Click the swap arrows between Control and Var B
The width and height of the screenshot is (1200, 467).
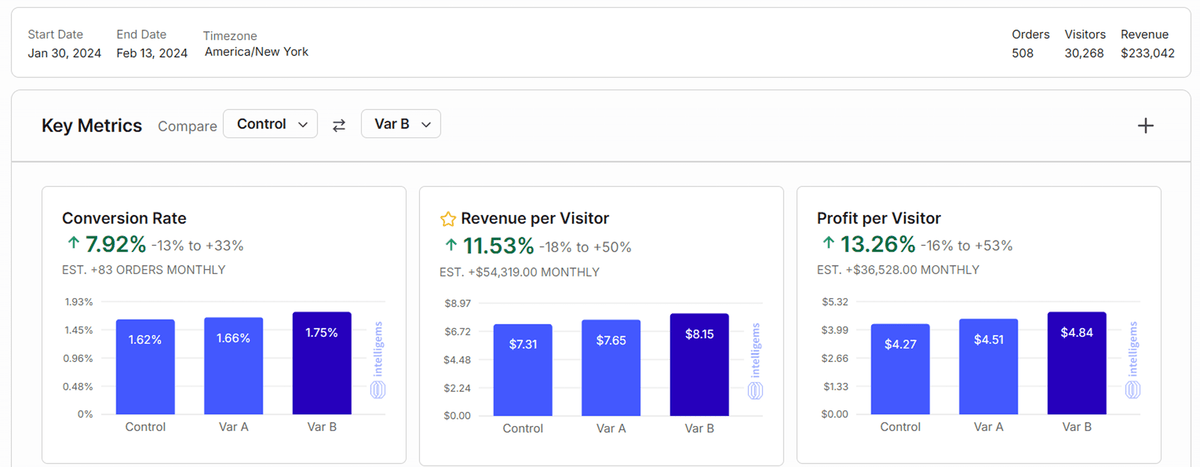[339, 125]
